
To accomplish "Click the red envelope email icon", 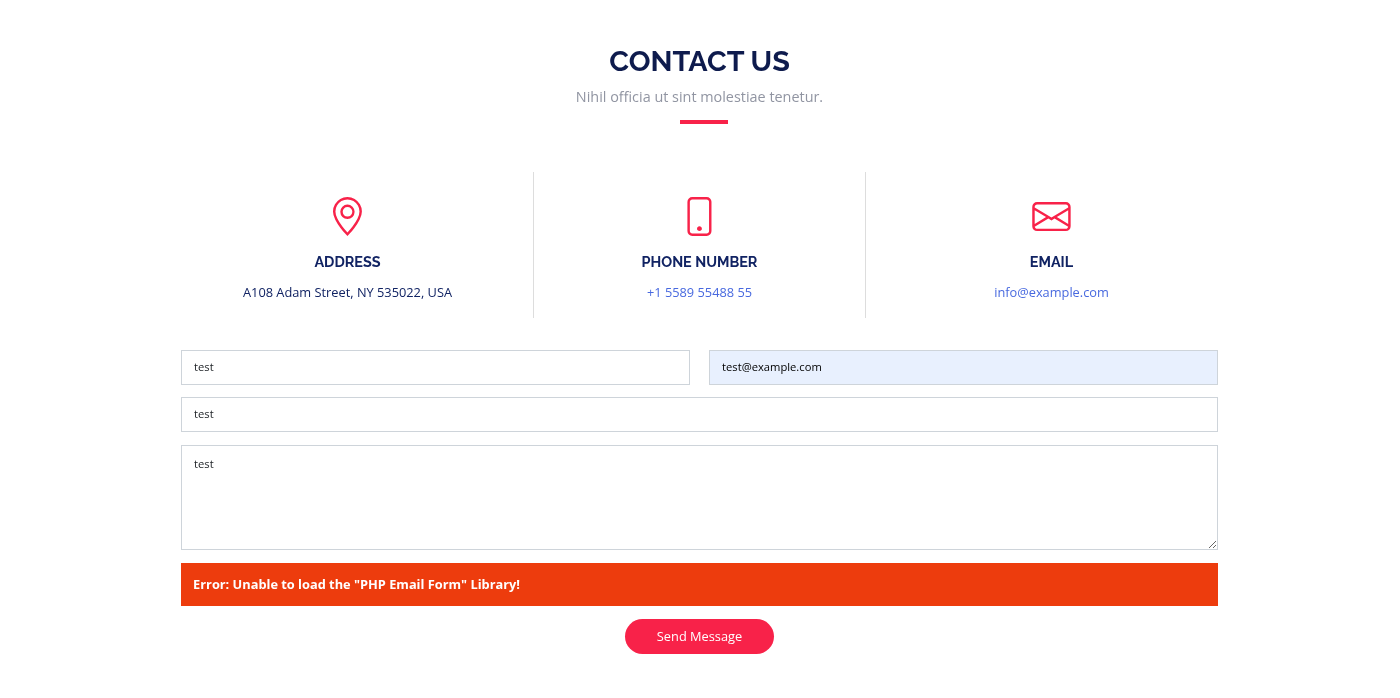I will pos(1051,216).
